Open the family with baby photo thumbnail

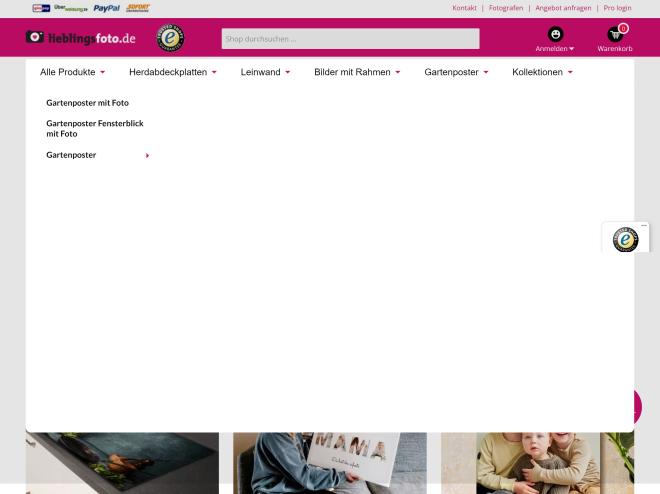click(538, 463)
